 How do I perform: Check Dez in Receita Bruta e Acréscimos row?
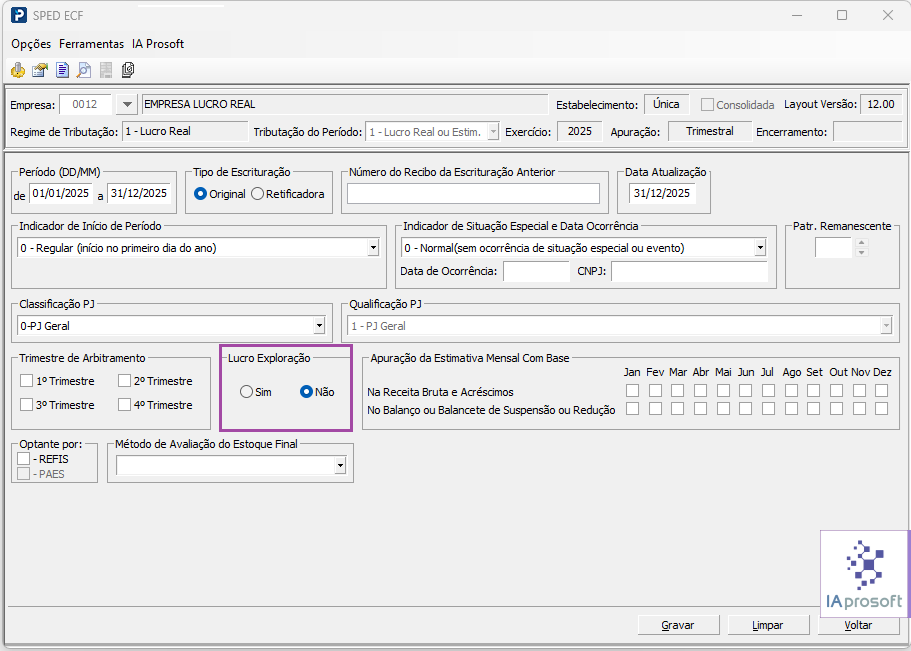[881, 391]
